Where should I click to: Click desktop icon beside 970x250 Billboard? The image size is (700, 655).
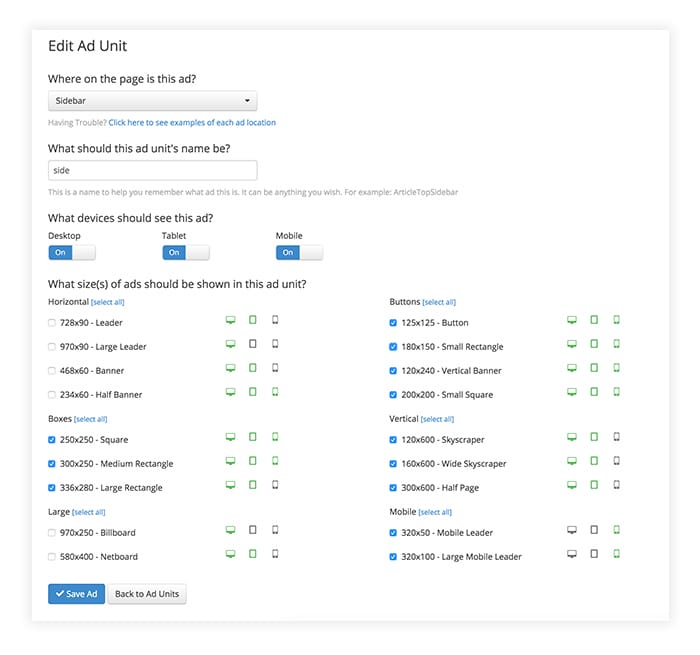click(x=230, y=530)
